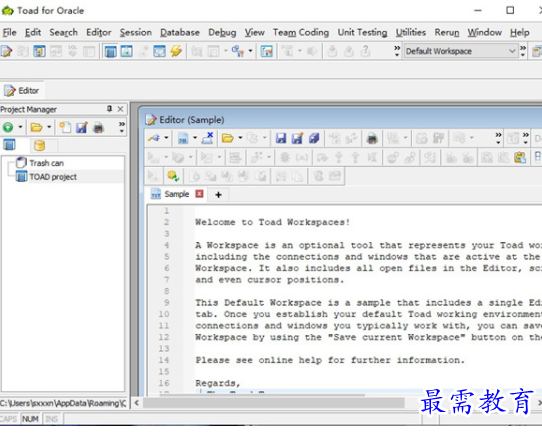Open the Schema Browser toolbar icon
542x433 pixels.
(39, 51)
